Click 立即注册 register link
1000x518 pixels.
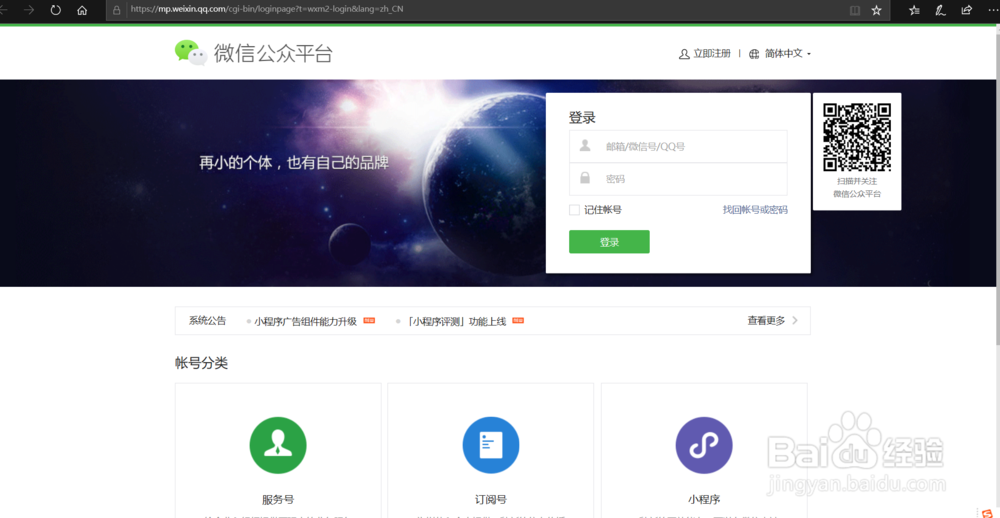(x=712, y=54)
